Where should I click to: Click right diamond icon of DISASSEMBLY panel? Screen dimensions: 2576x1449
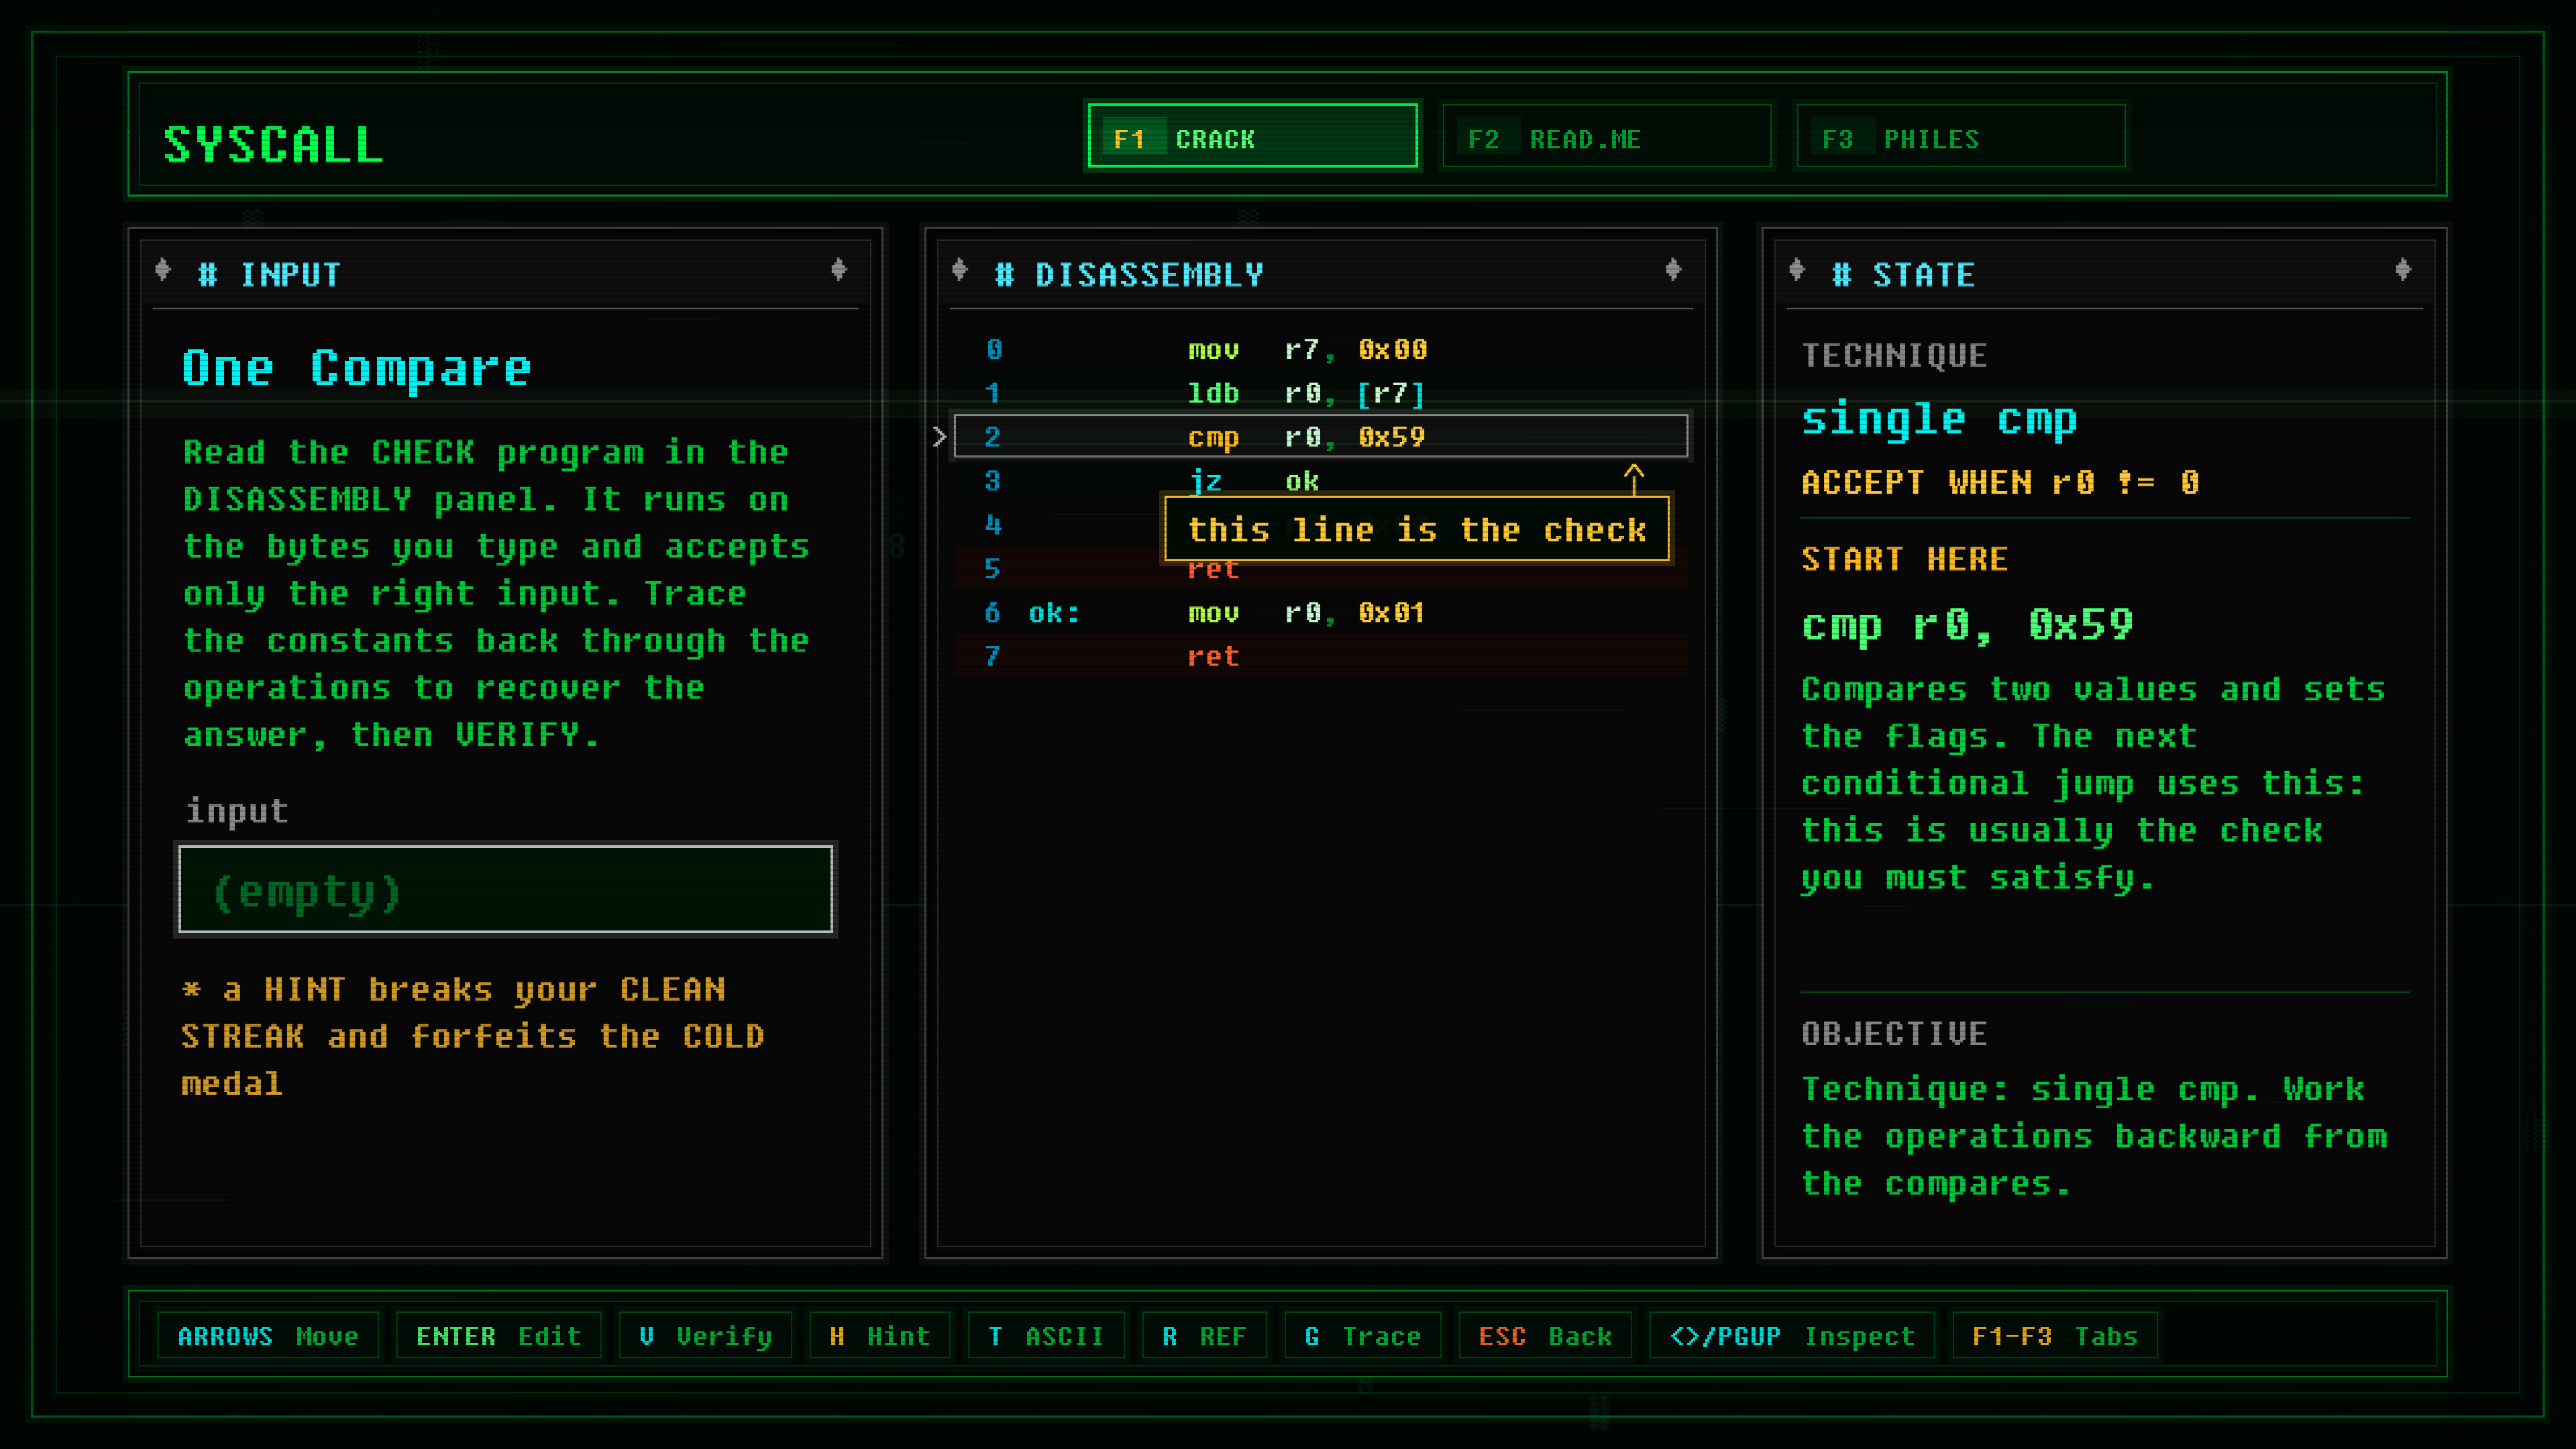pos(1673,270)
